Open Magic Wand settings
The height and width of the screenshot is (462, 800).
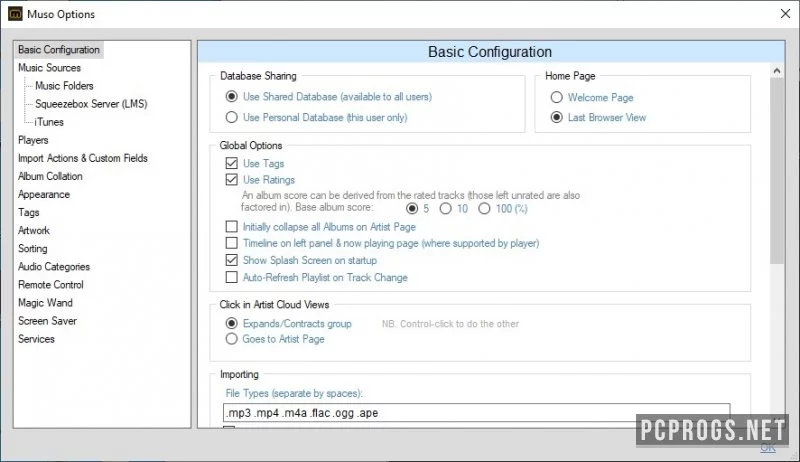45,303
